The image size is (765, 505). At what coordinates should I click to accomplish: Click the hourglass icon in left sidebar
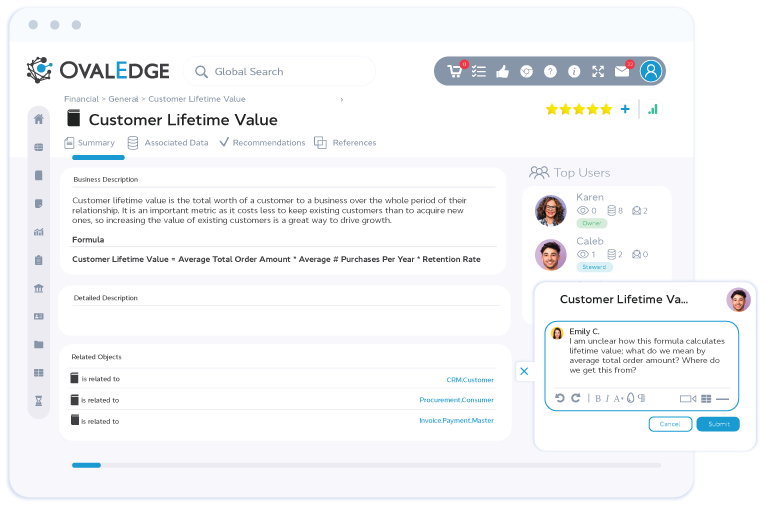pos(39,401)
